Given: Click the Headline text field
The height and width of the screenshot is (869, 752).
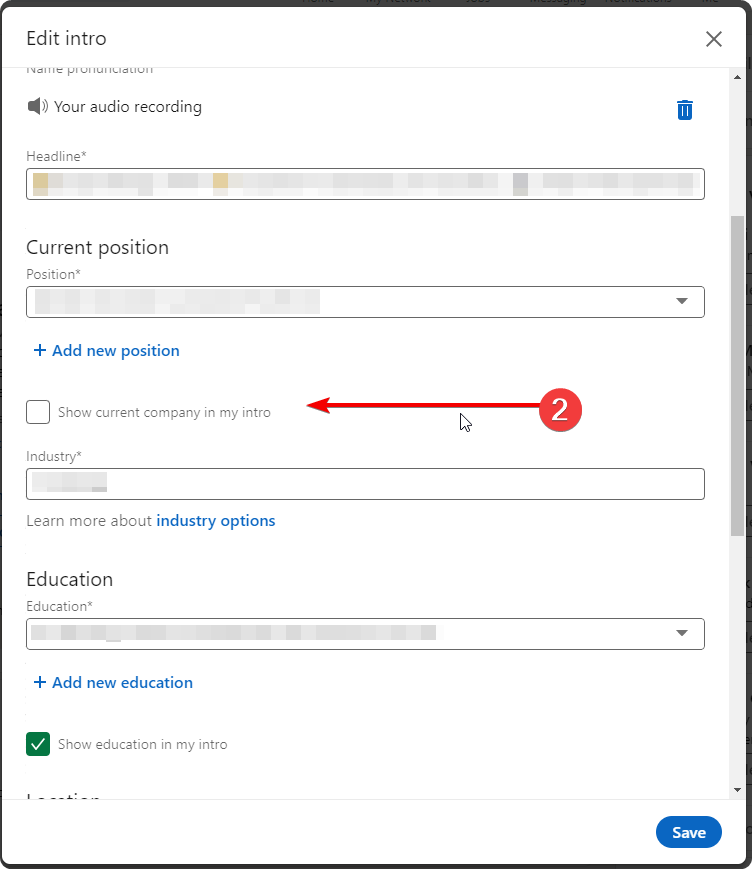Looking at the screenshot, I should [365, 184].
